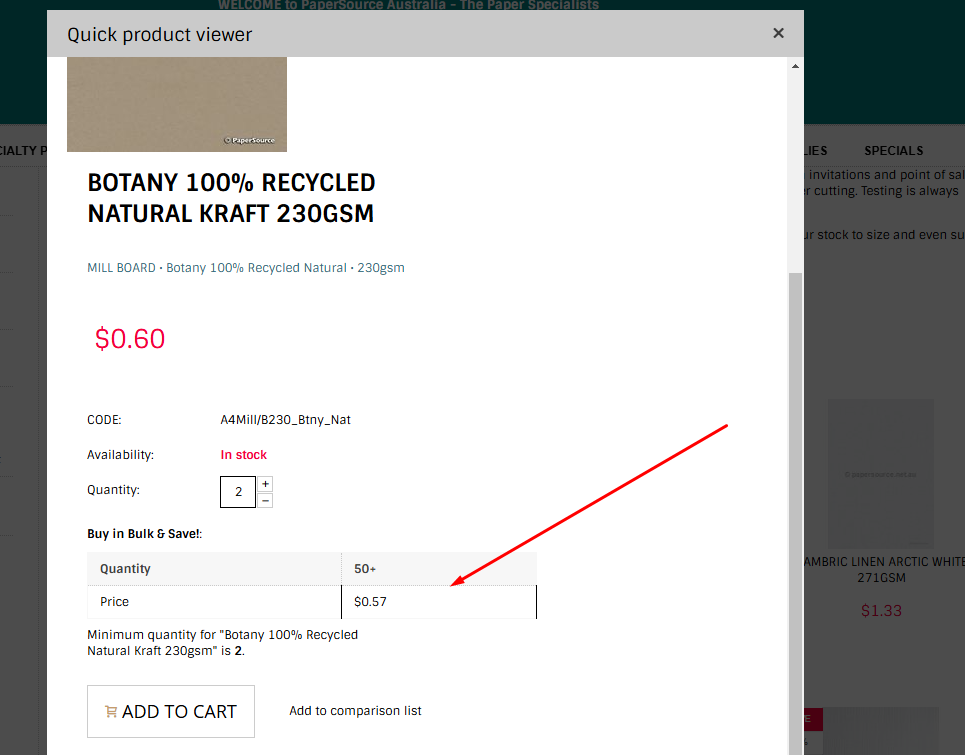
Task: Click the Quick product viewer dialog title
Action: tap(159, 34)
